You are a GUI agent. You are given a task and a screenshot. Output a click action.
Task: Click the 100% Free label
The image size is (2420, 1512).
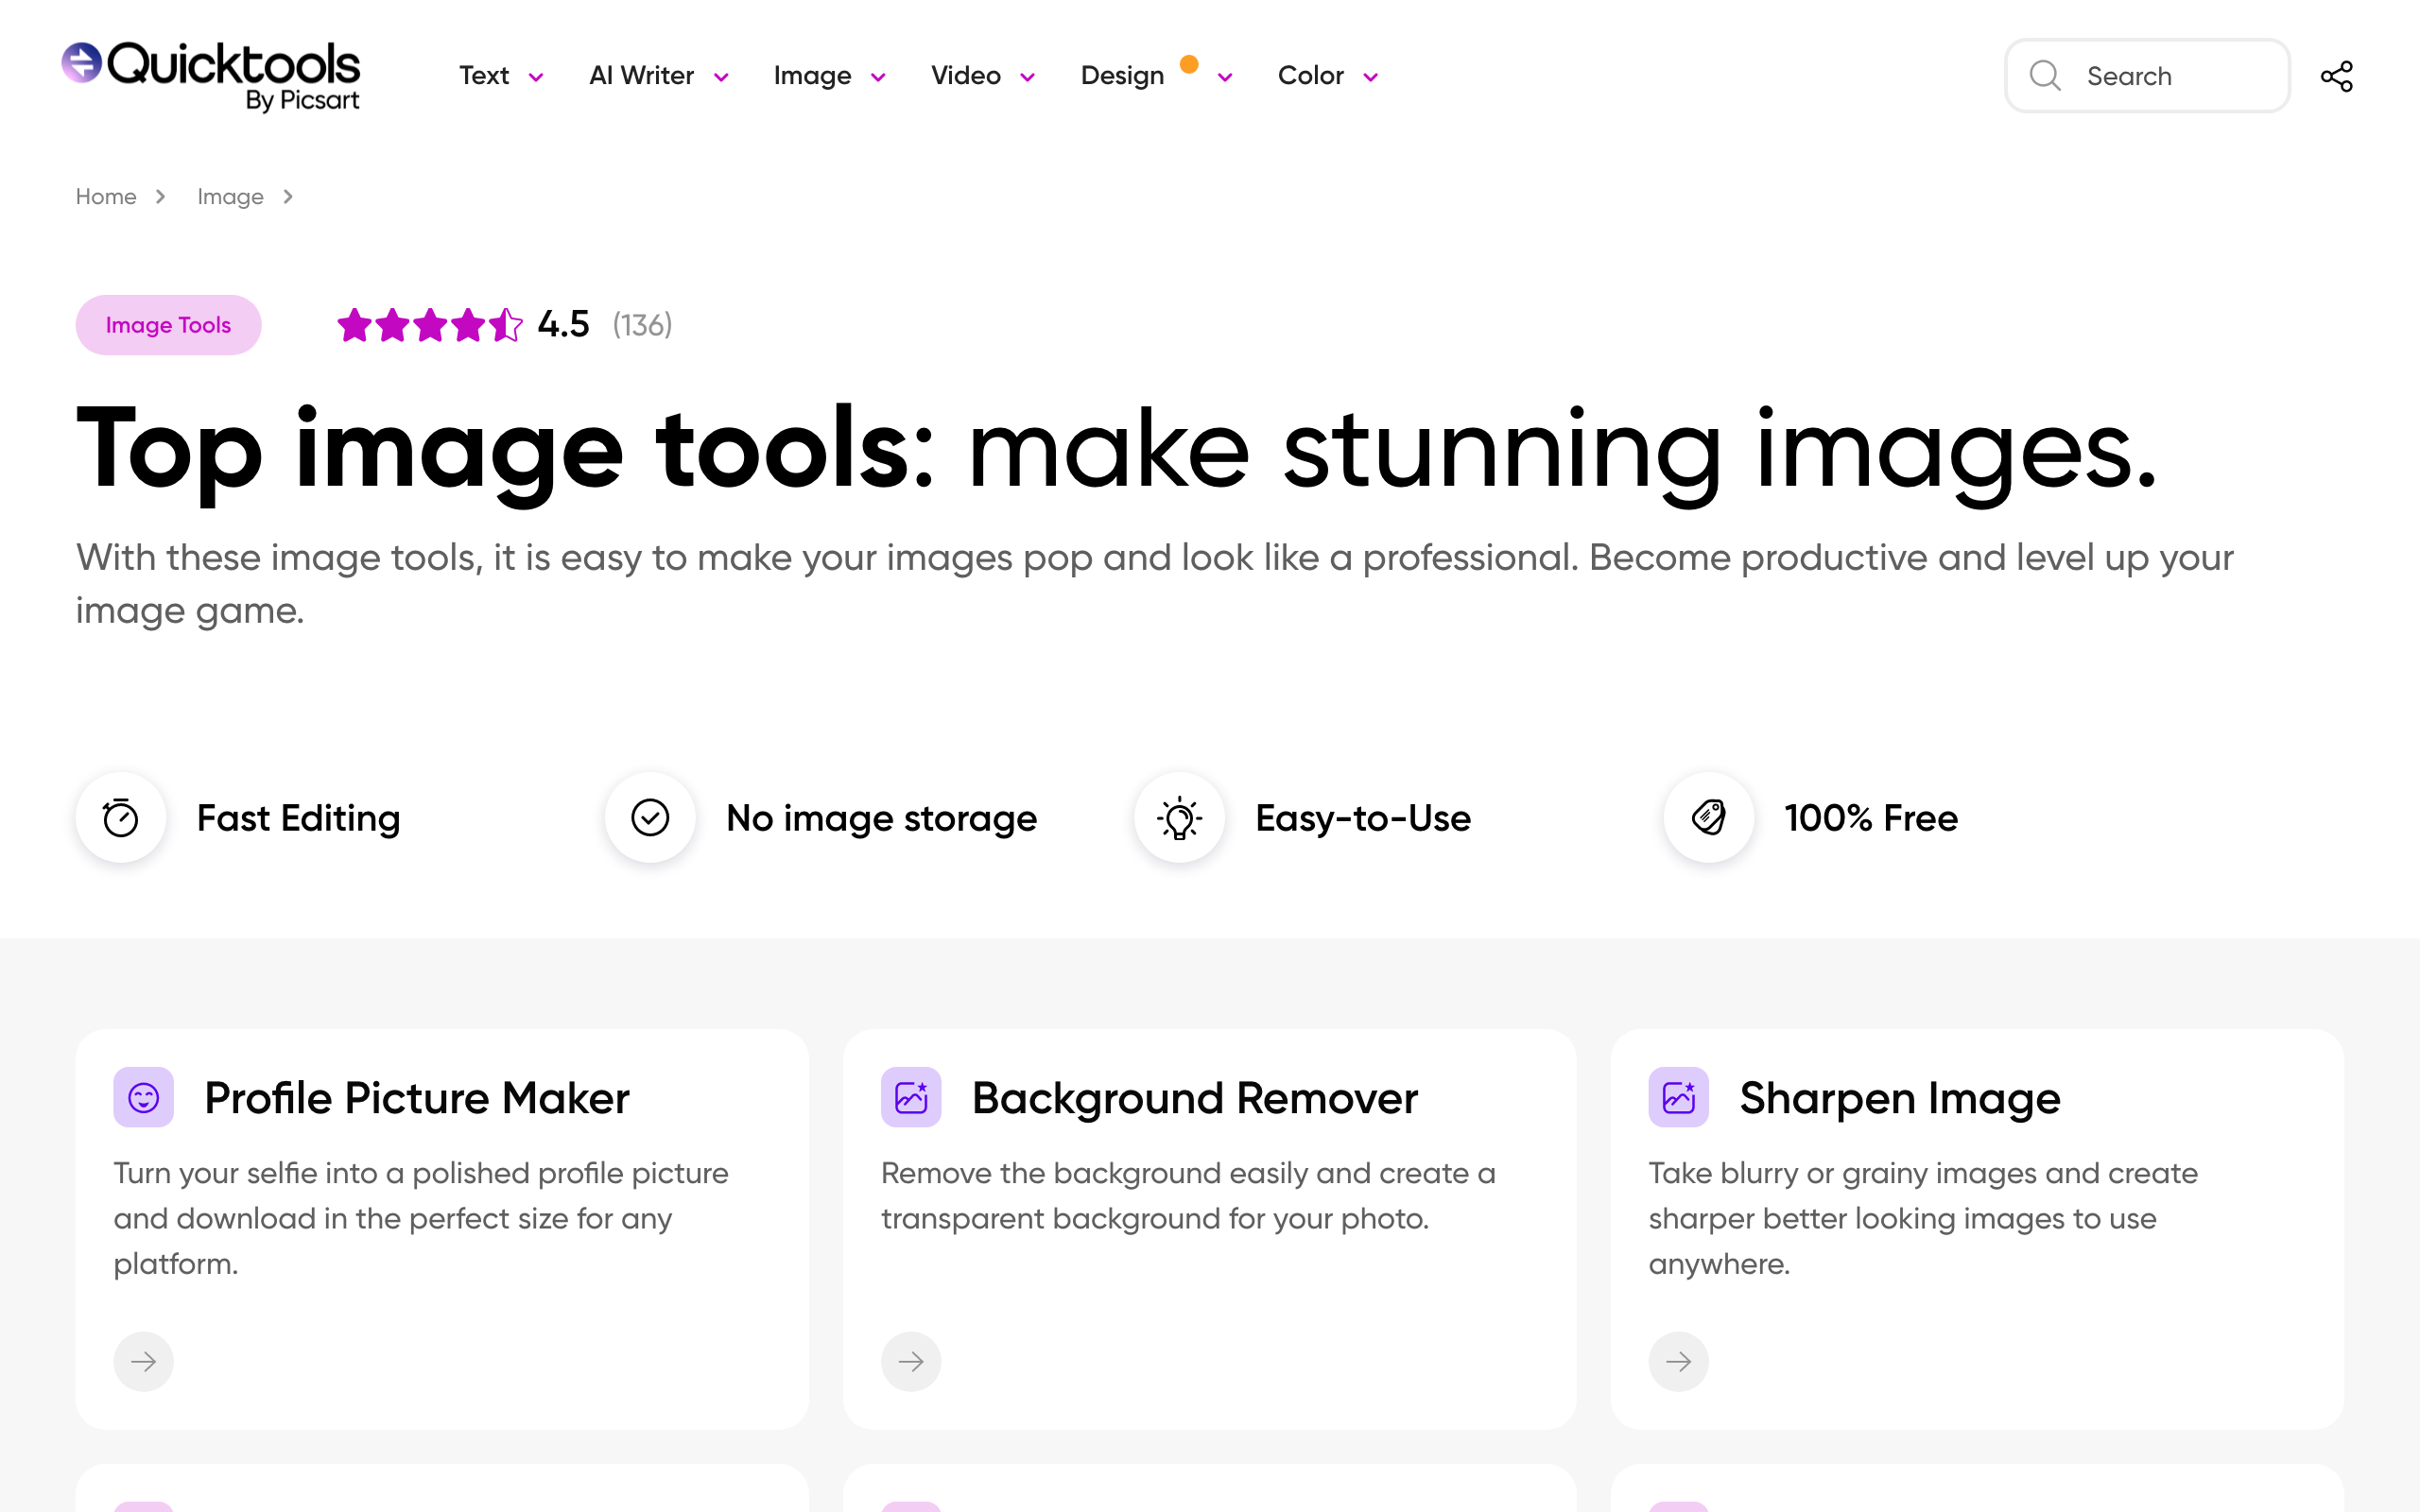[1871, 818]
